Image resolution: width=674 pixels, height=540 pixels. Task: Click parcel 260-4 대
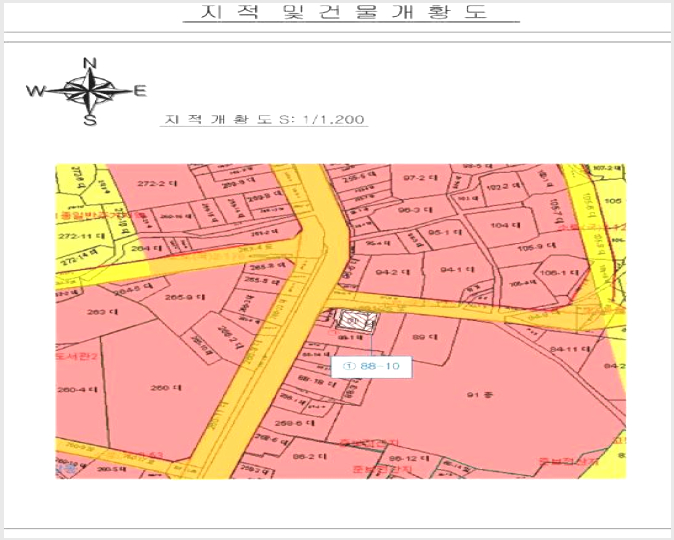[77, 390]
